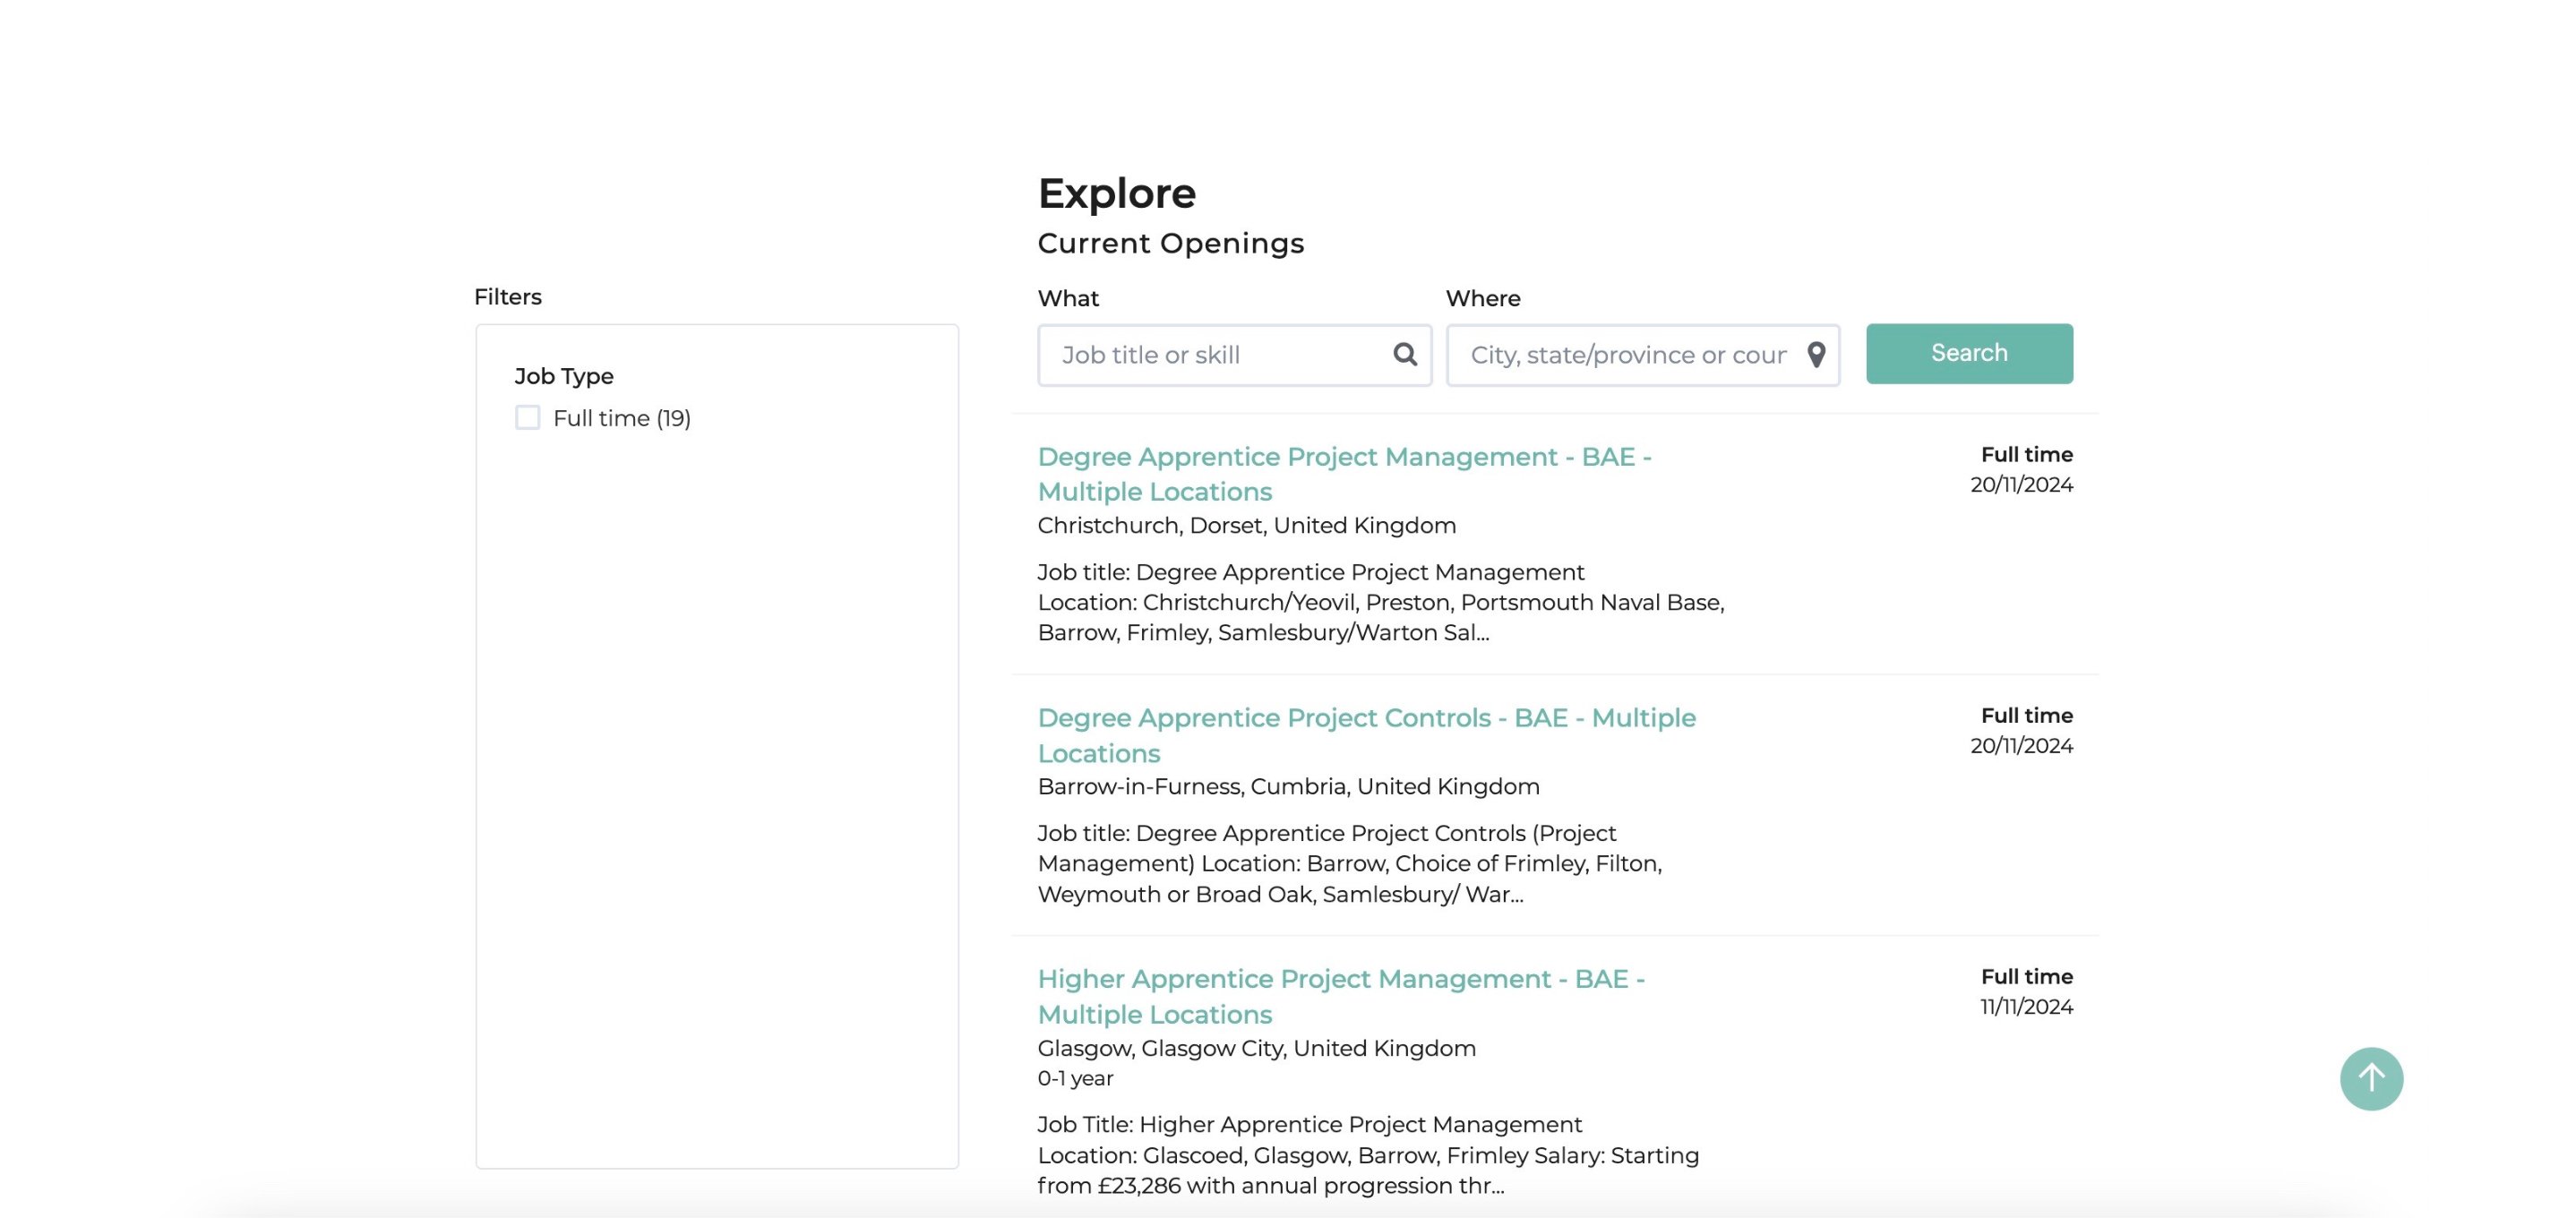Click the Where field label
The image size is (2576, 1218).
pyautogui.click(x=1482, y=298)
